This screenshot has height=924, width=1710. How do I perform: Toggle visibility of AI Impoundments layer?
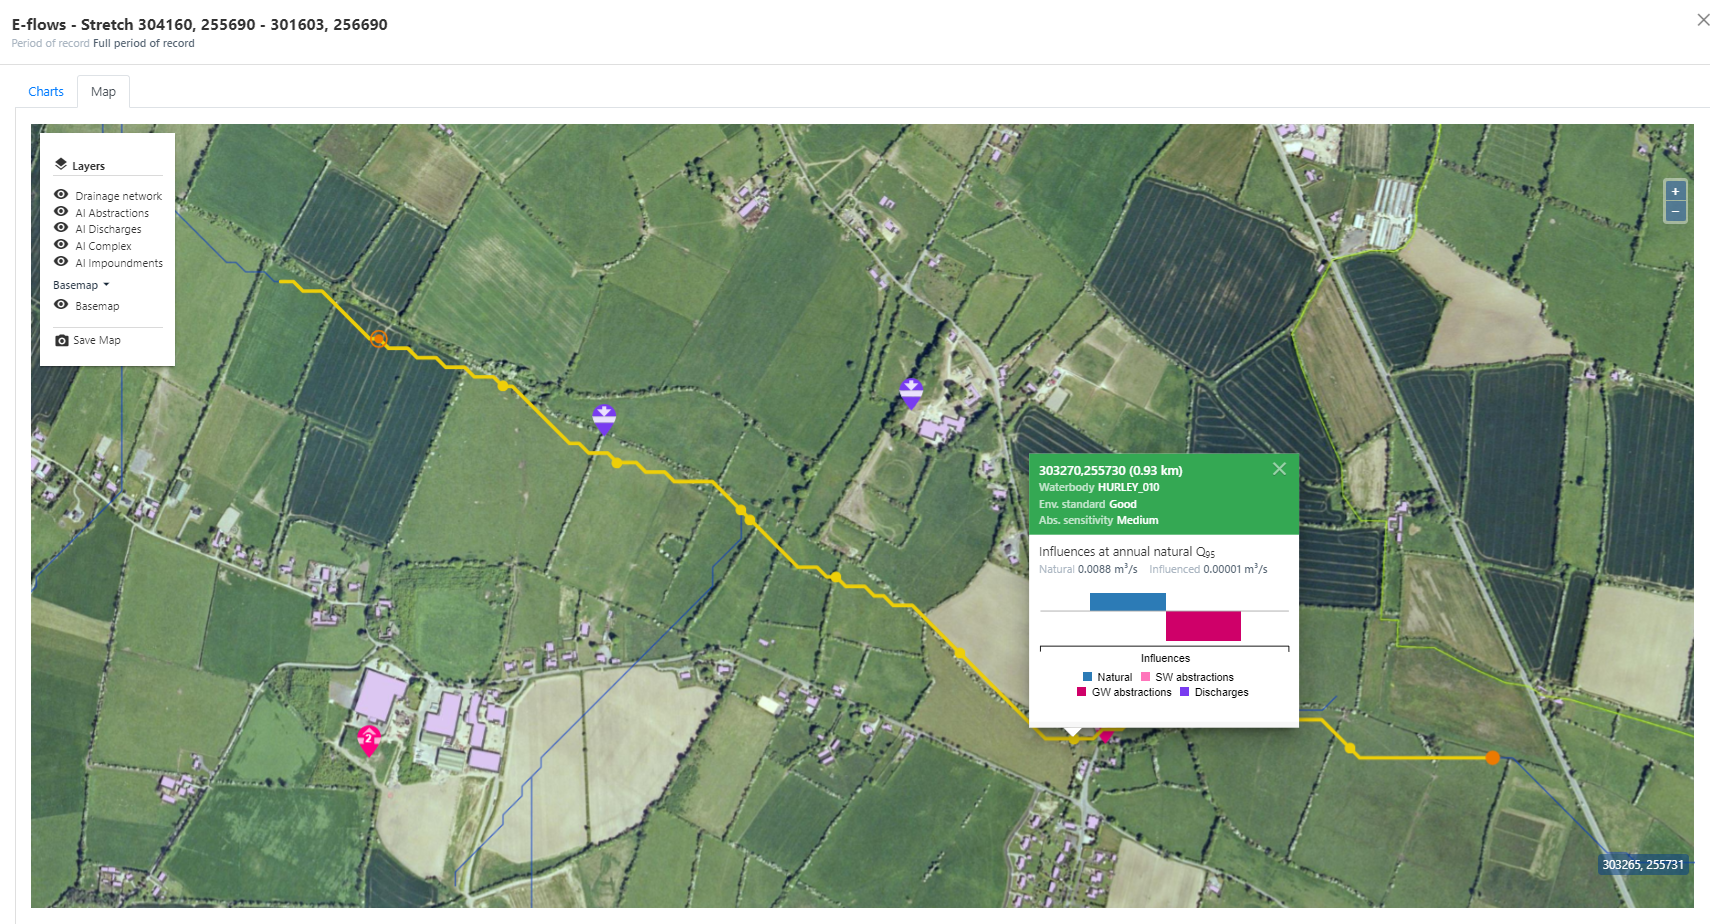tap(61, 262)
